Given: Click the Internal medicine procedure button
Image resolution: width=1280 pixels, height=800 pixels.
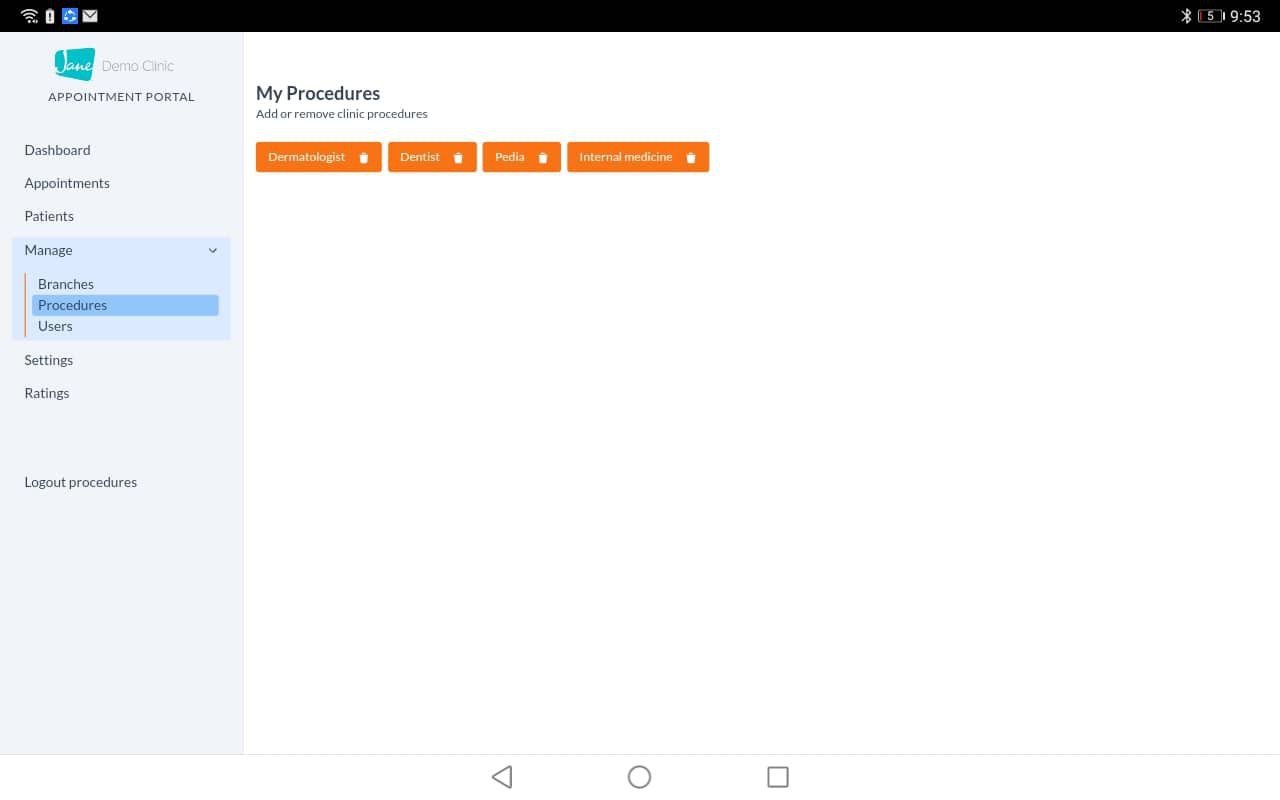Looking at the screenshot, I should coord(638,157).
